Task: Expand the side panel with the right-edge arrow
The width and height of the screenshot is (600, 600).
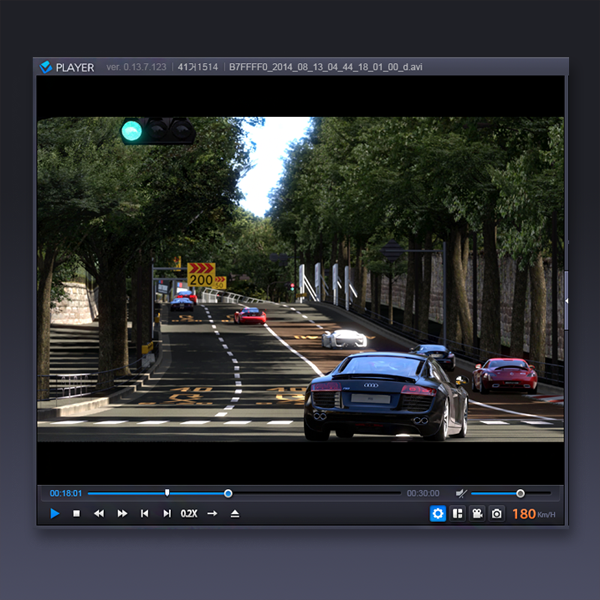Action: pos(567,301)
